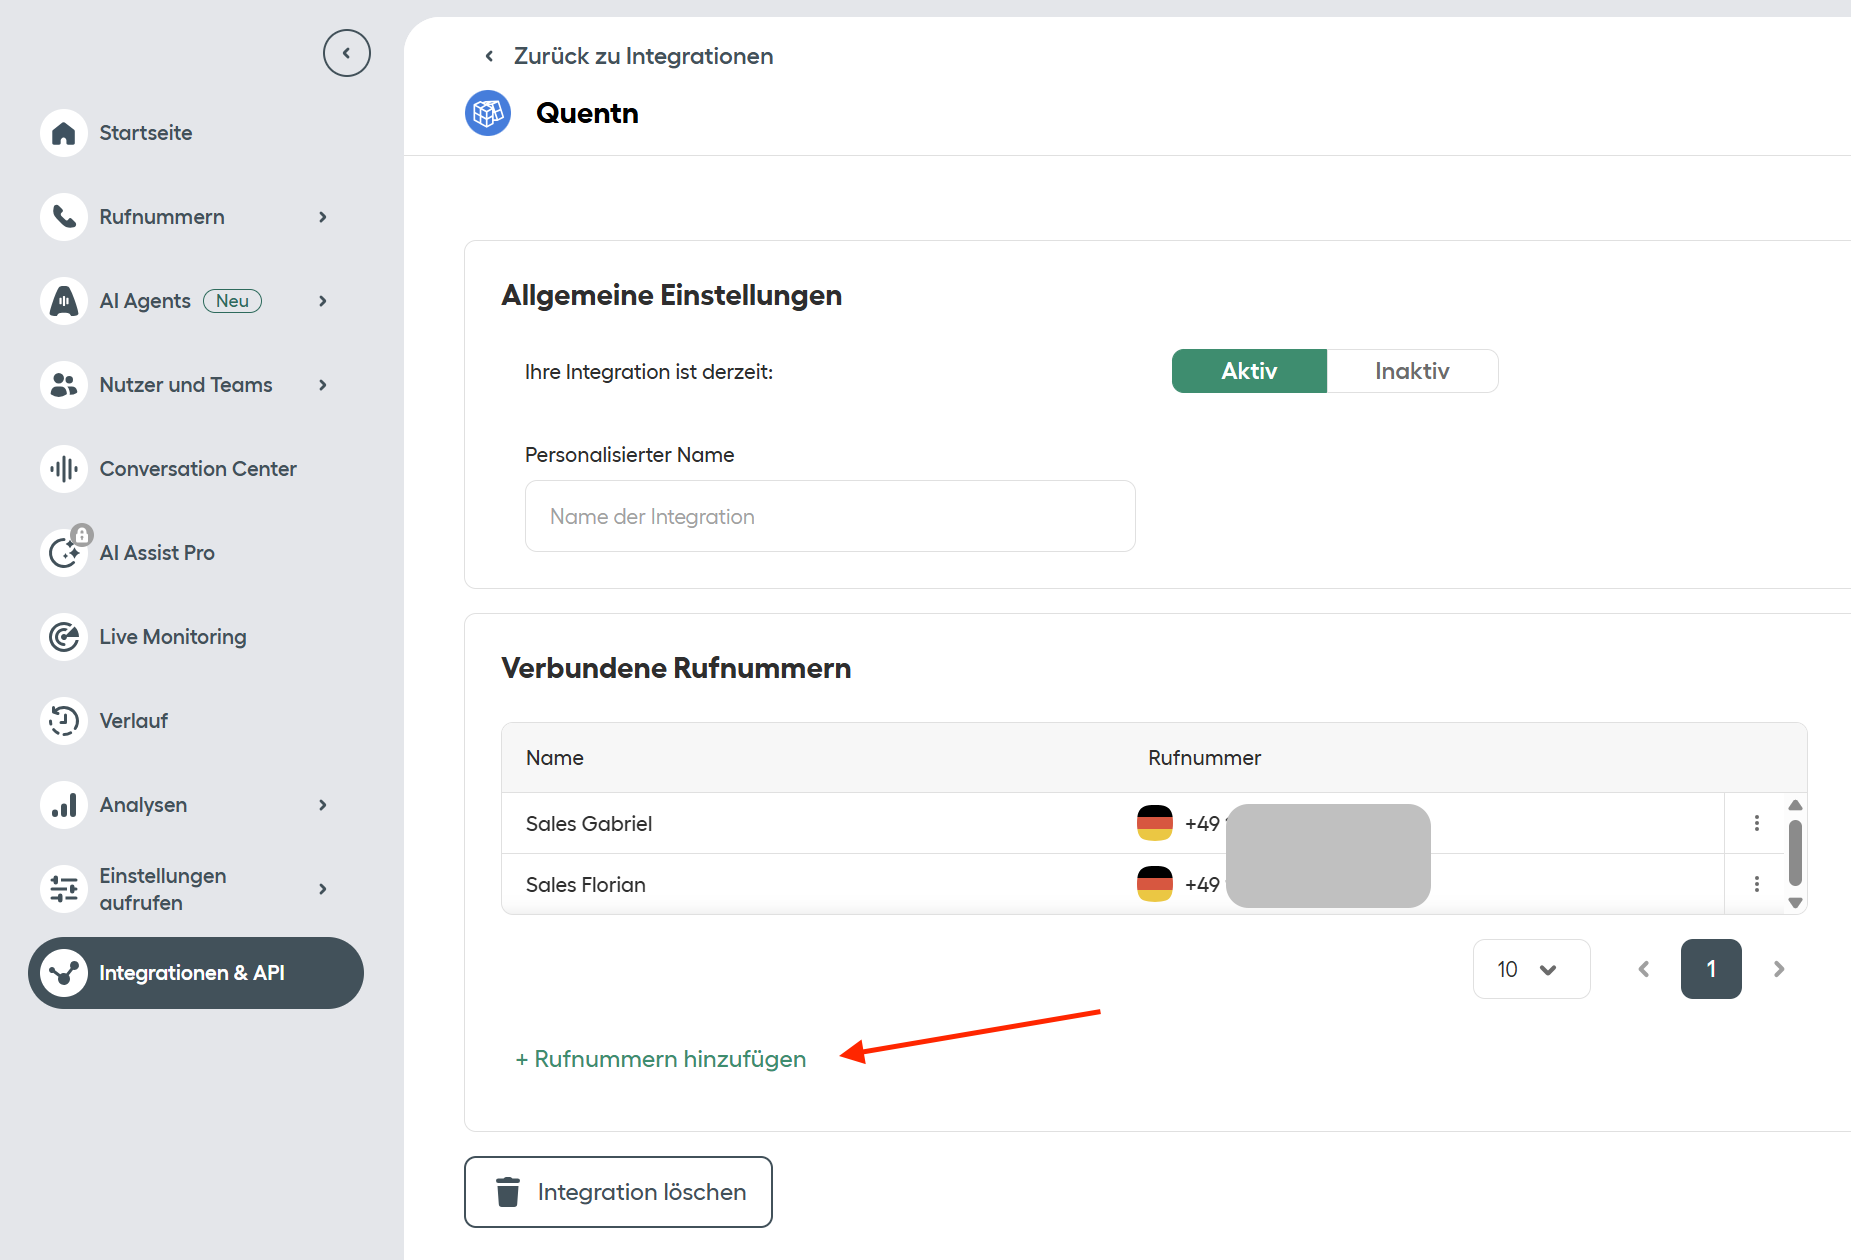The width and height of the screenshot is (1851, 1260).
Task: Open the rows per page dropdown showing 10
Action: pos(1531,969)
